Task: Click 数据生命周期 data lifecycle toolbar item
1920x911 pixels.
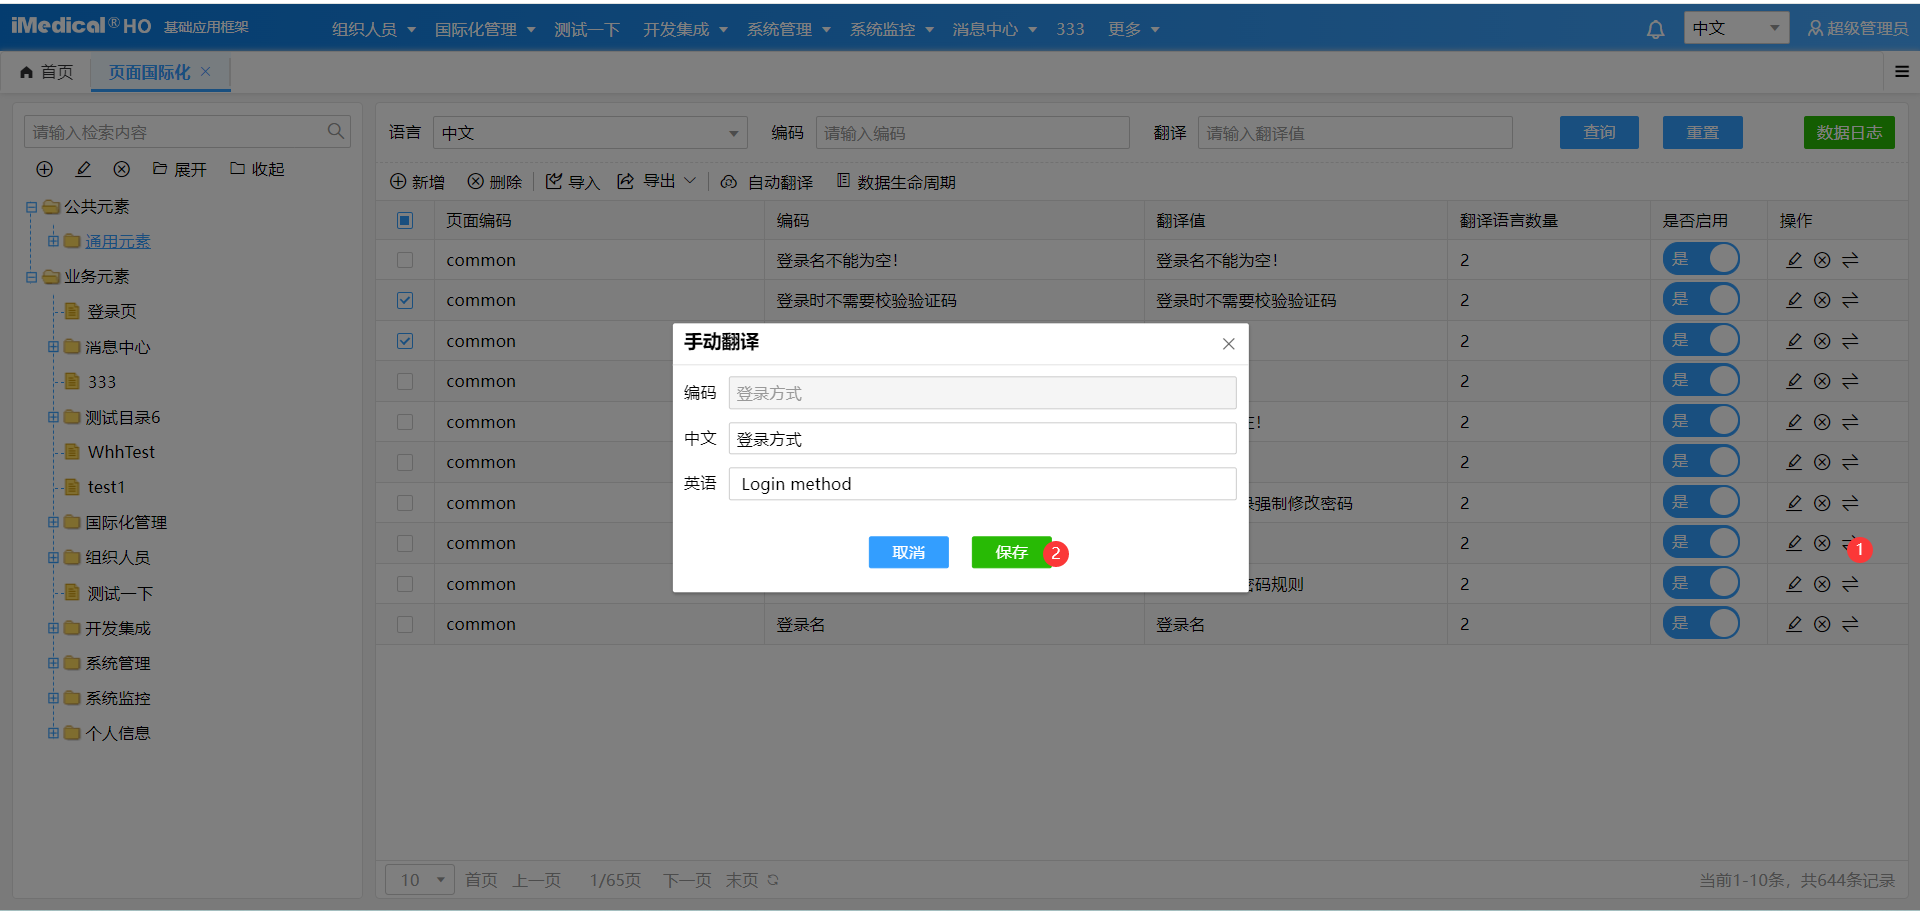Action: coord(896,181)
